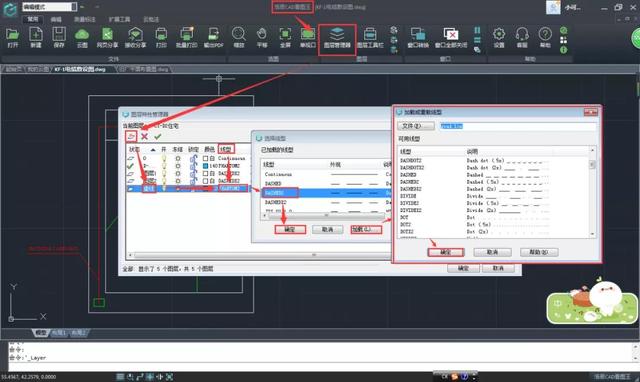This screenshot has width=640, height=382.
Task: Open the second ribbon tab (编辑)
Action: click(56, 19)
